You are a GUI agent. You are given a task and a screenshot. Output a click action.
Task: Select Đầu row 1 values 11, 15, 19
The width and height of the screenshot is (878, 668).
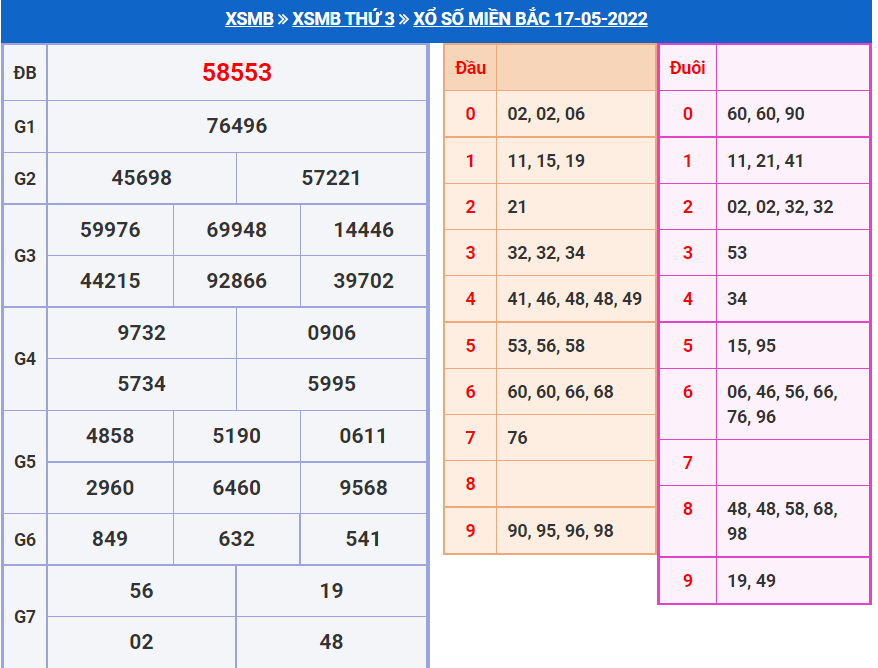[547, 161]
